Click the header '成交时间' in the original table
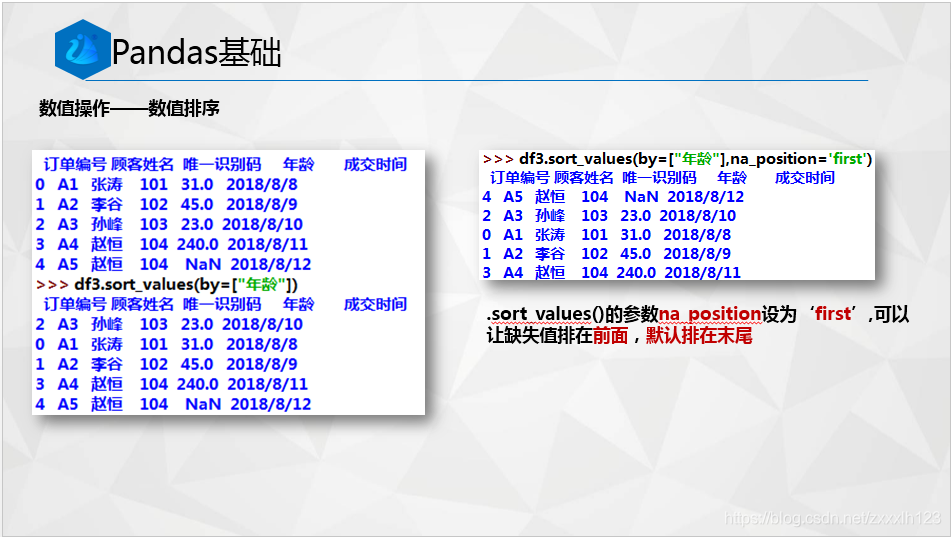 (x=375, y=164)
